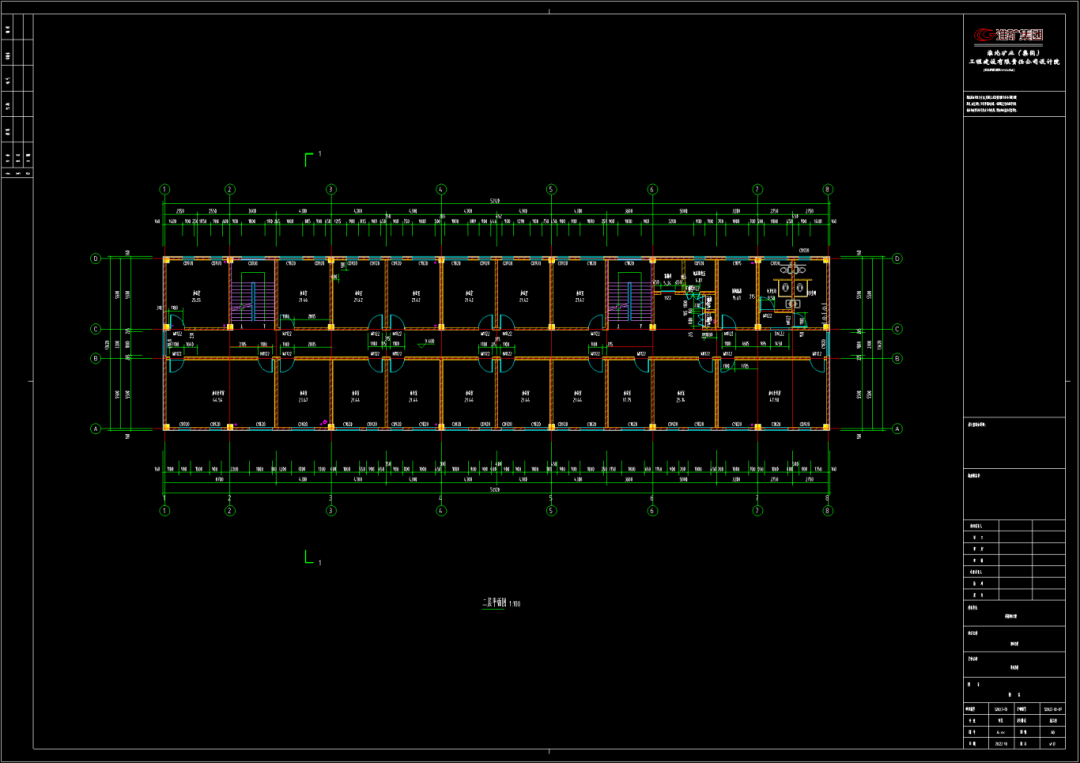
Task: Click section cut marker 1 below the plan
Action: click(311, 559)
